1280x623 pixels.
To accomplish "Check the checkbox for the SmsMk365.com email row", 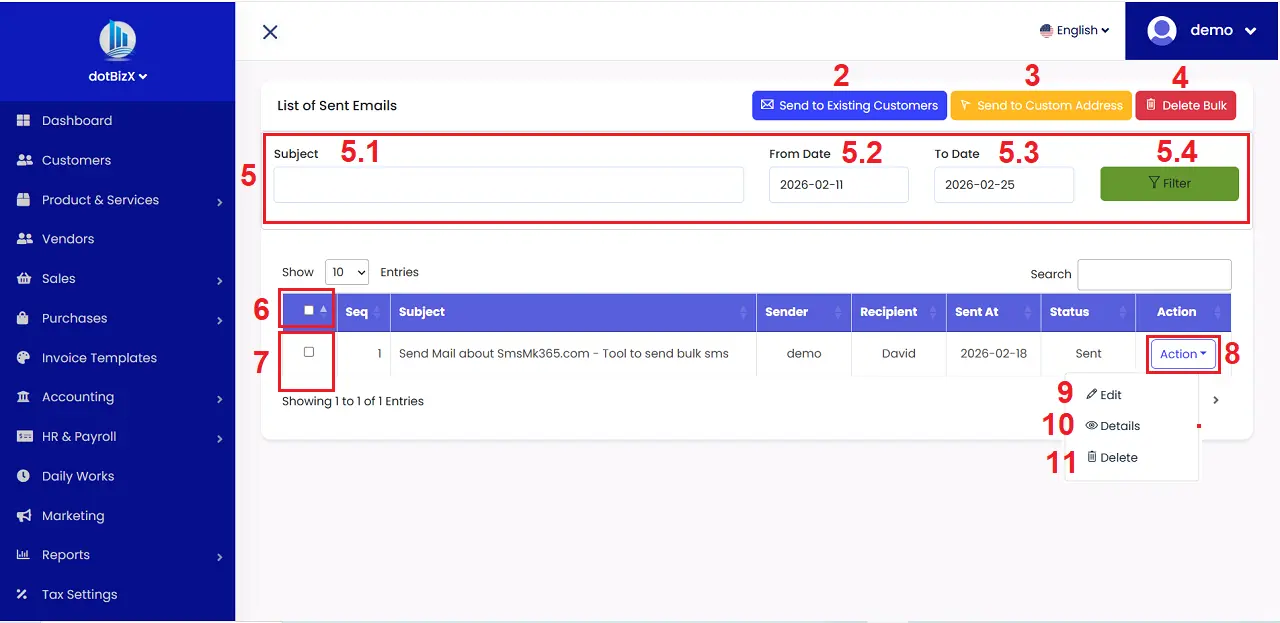I will pos(308,353).
